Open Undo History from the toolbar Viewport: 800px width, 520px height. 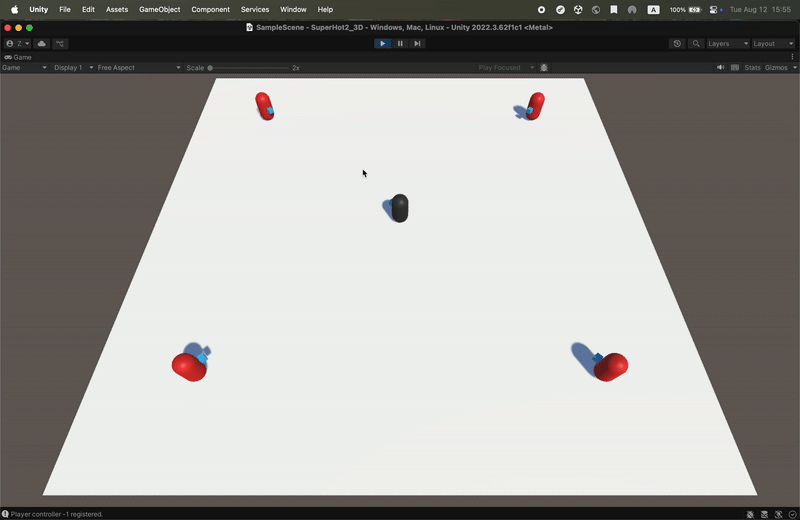coord(677,44)
